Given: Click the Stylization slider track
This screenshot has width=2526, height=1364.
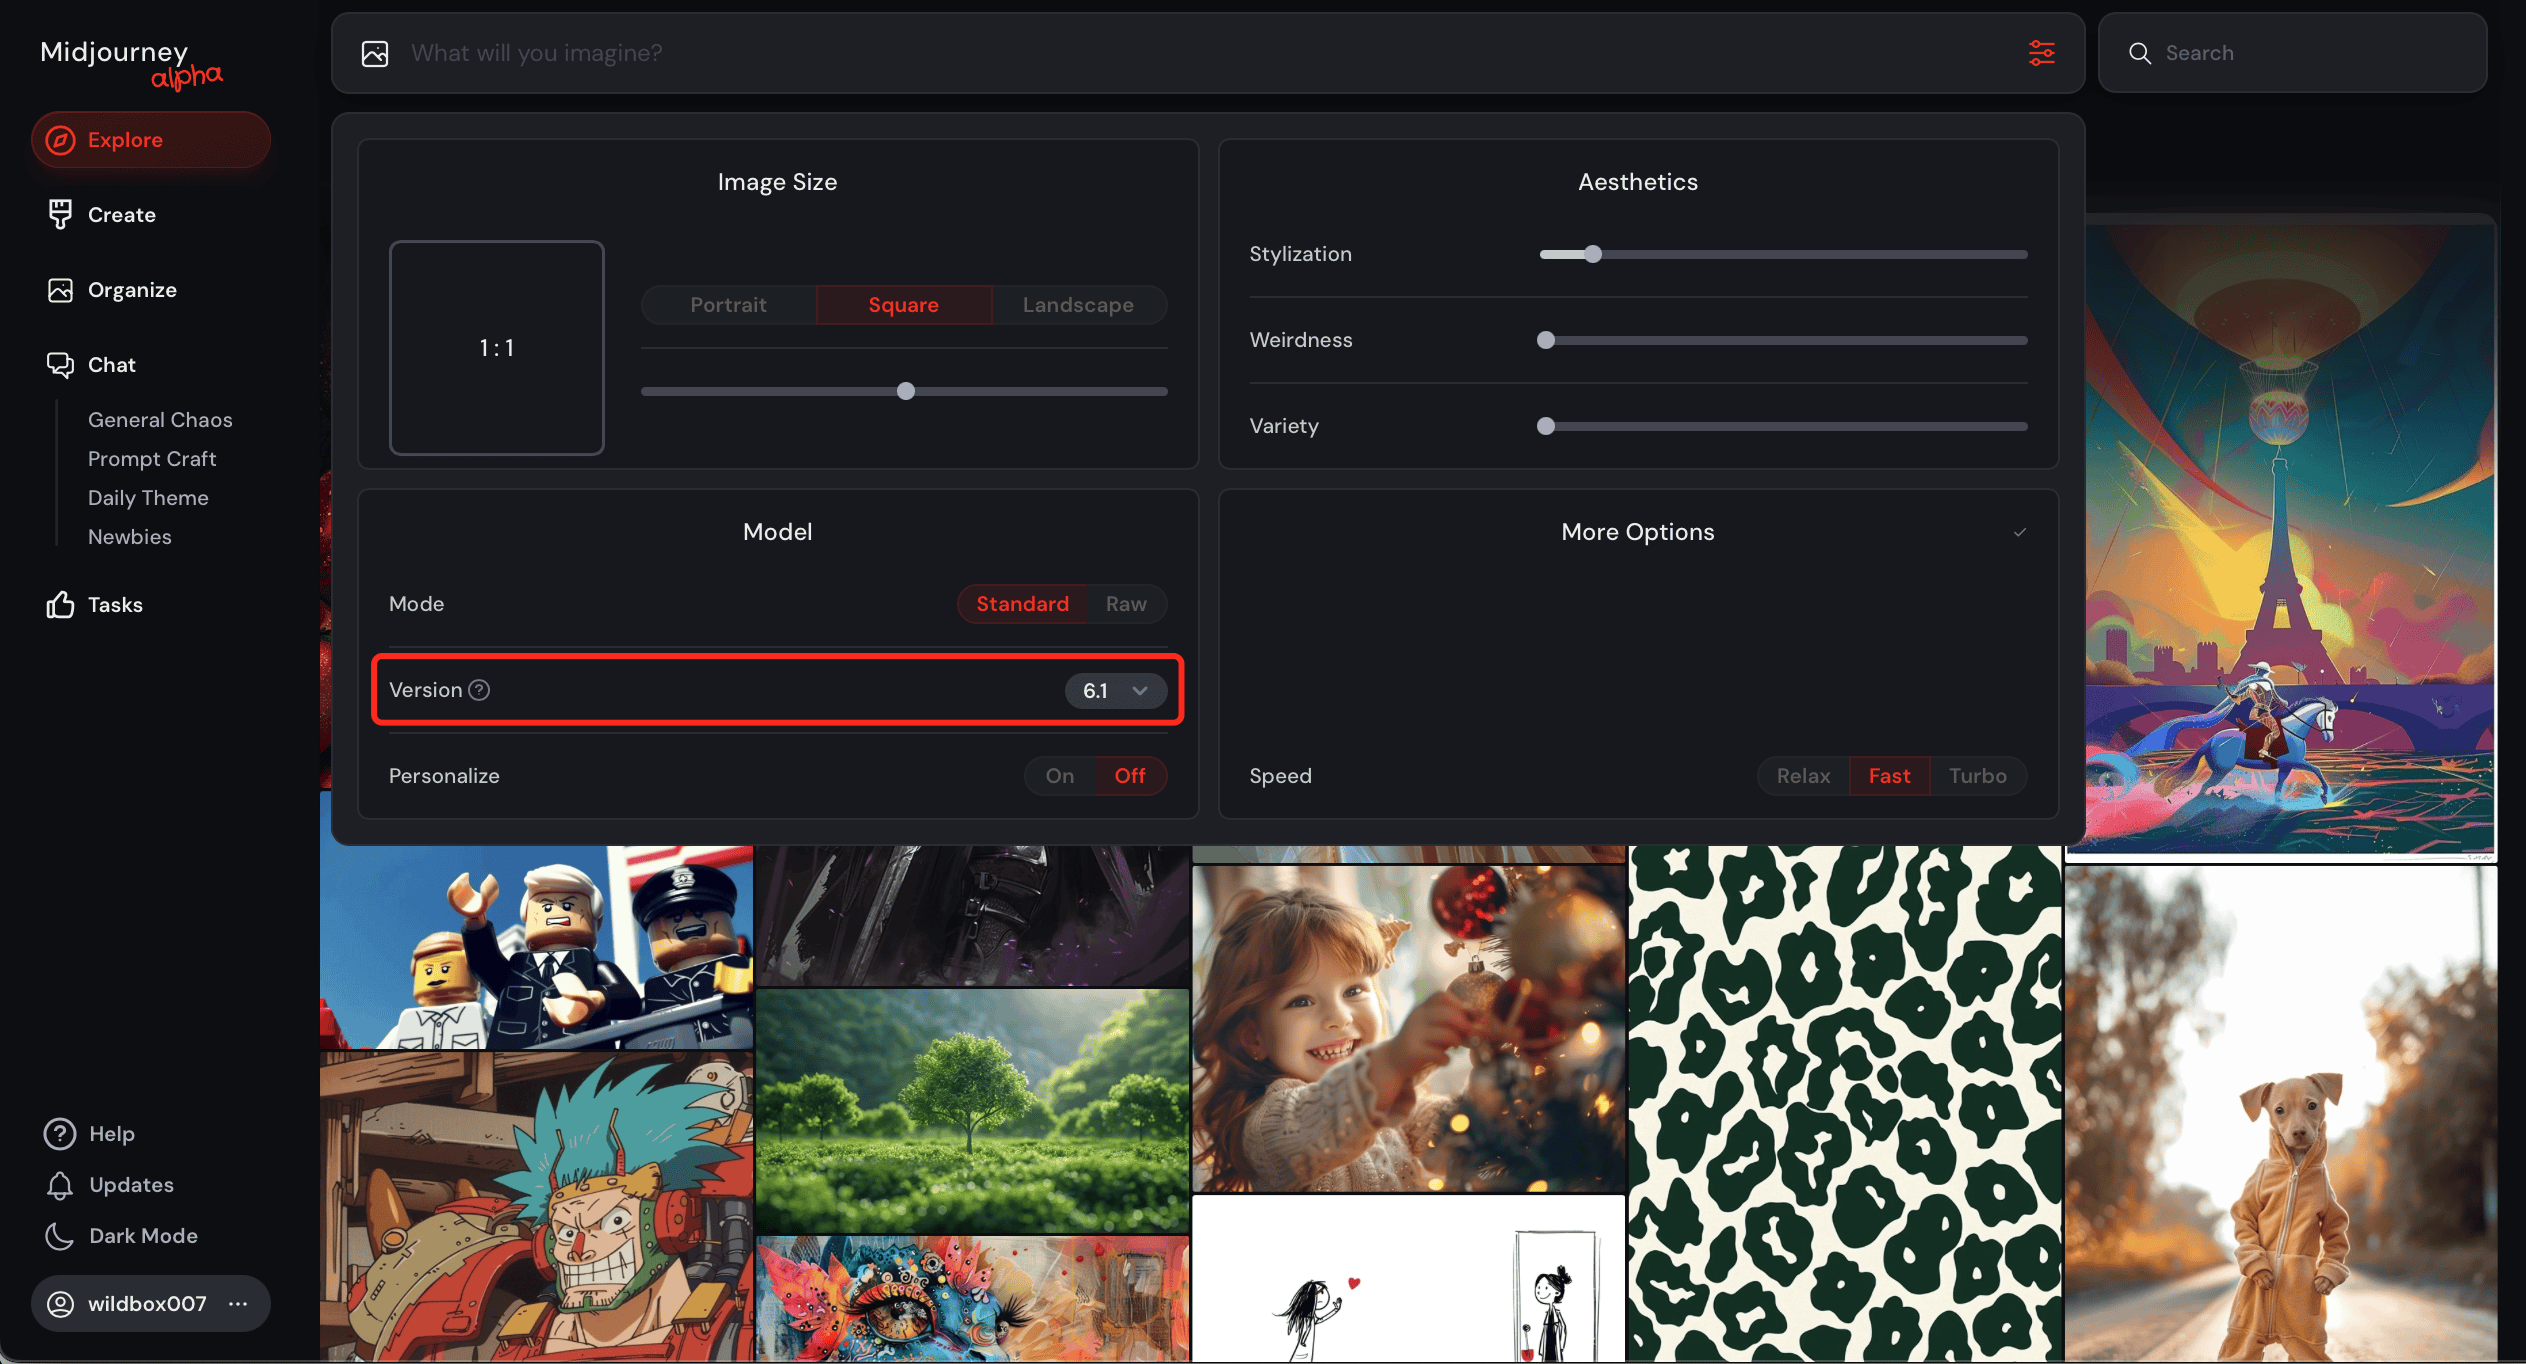Looking at the screenshot, I should point(1783,254).
